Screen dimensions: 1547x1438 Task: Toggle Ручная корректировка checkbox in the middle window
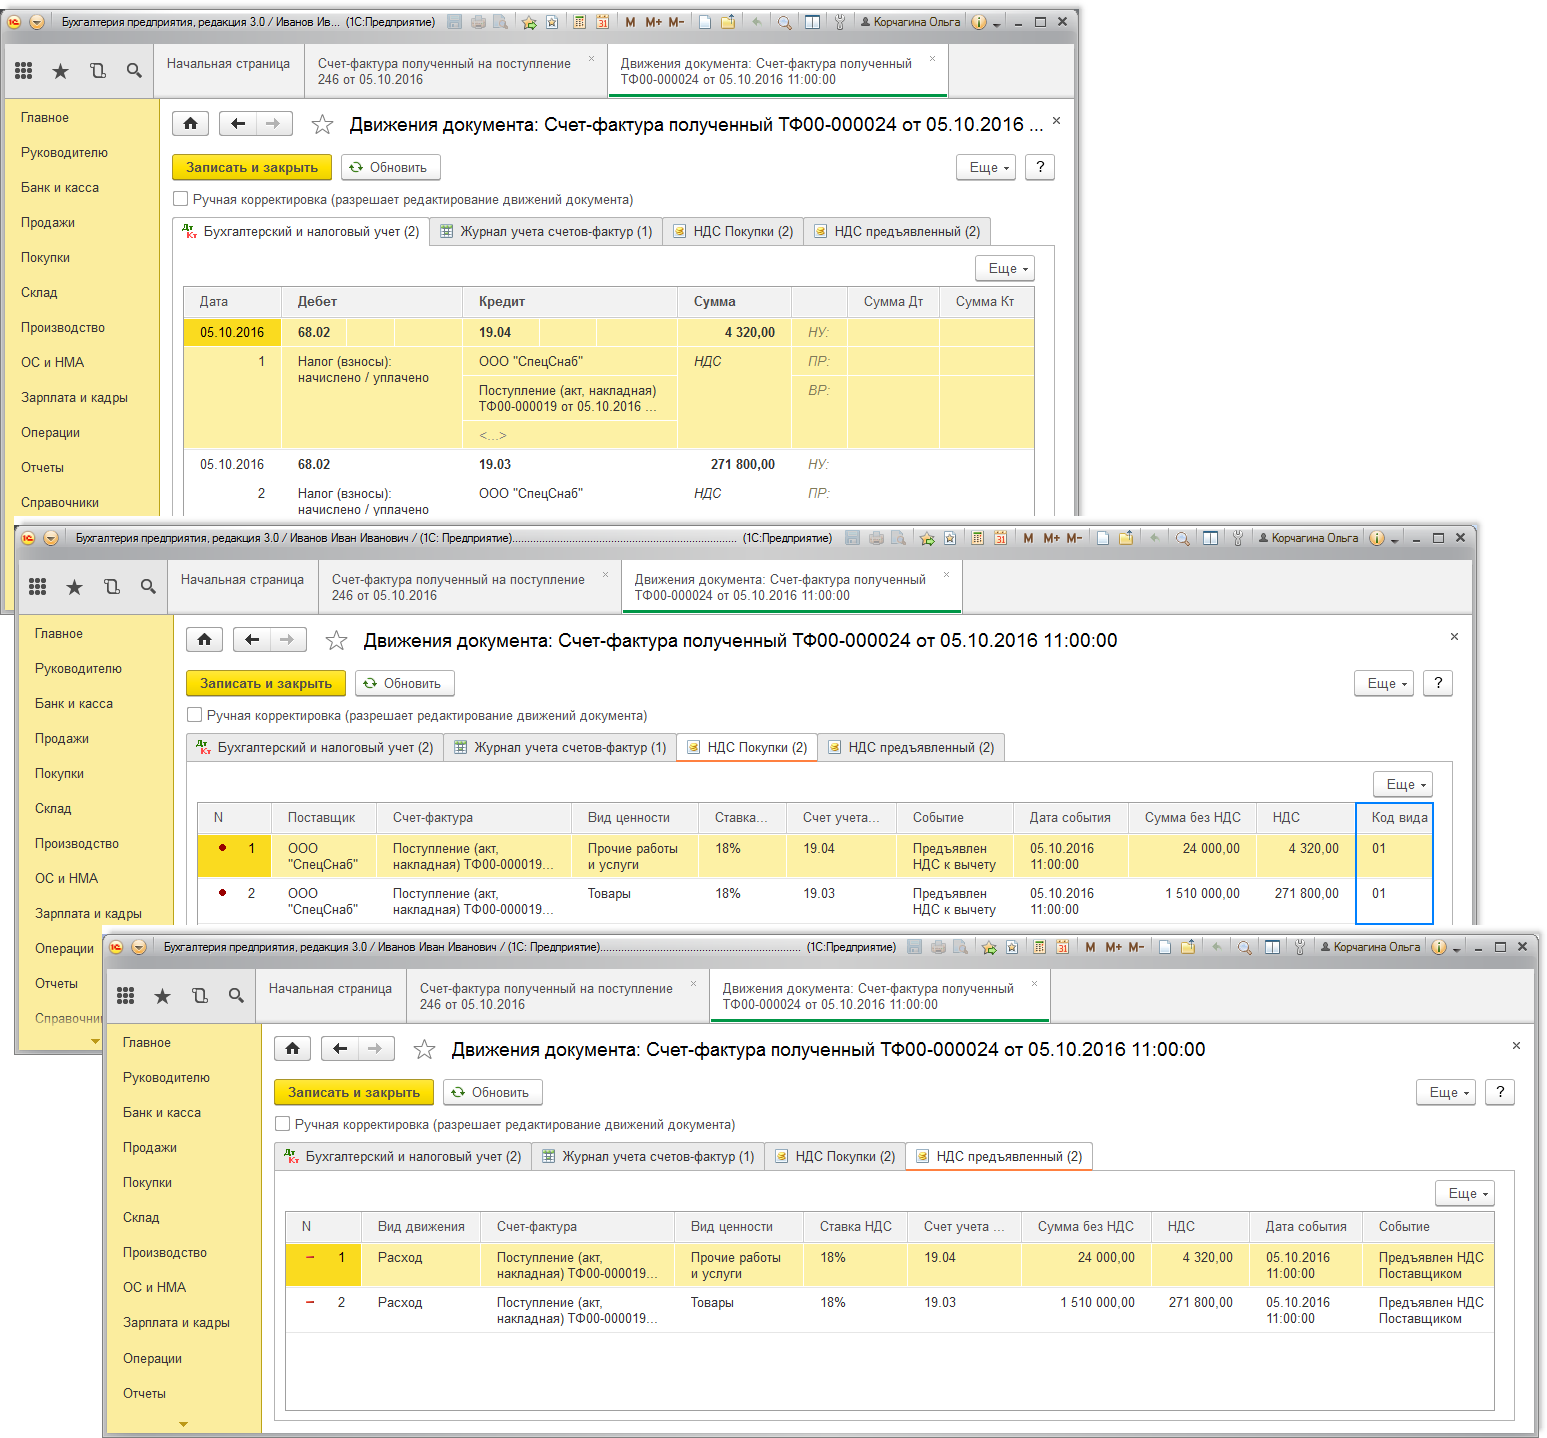195,715
